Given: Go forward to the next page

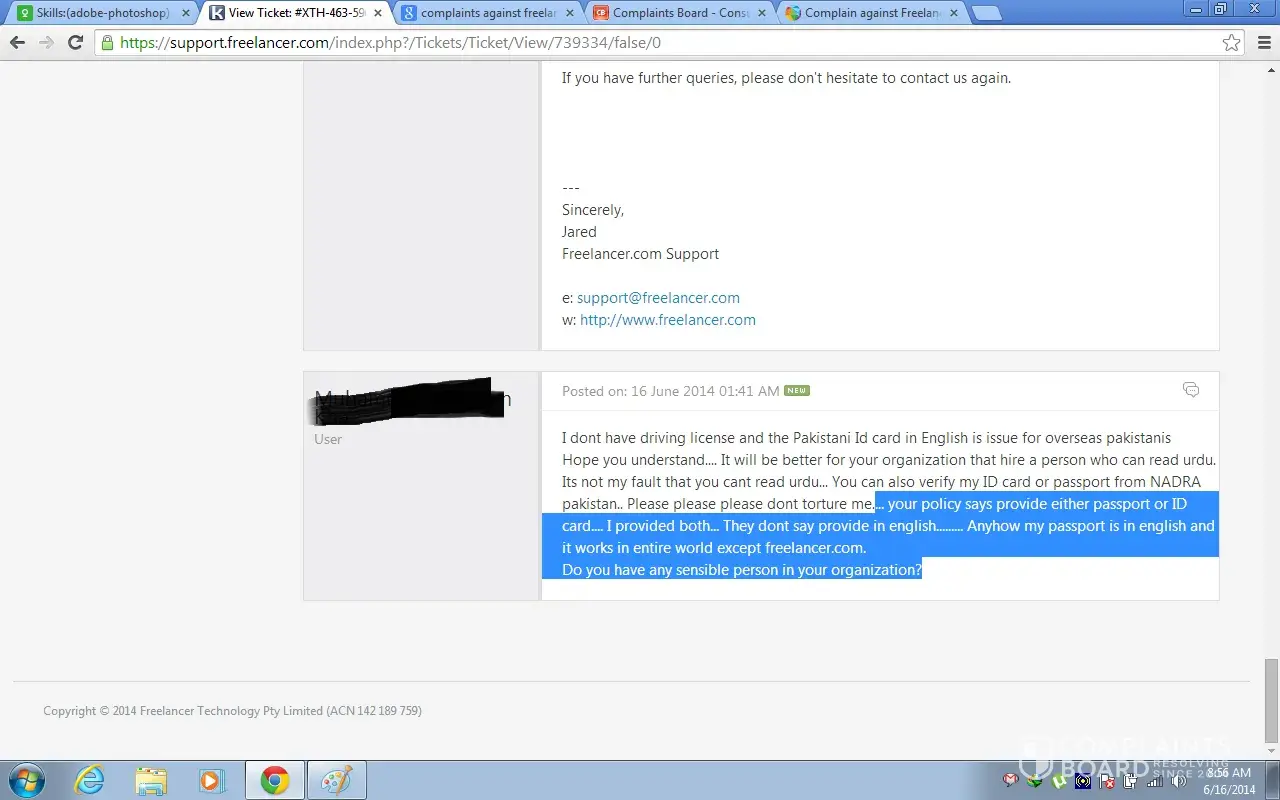Looking at the screenshot, I should 46,43.
